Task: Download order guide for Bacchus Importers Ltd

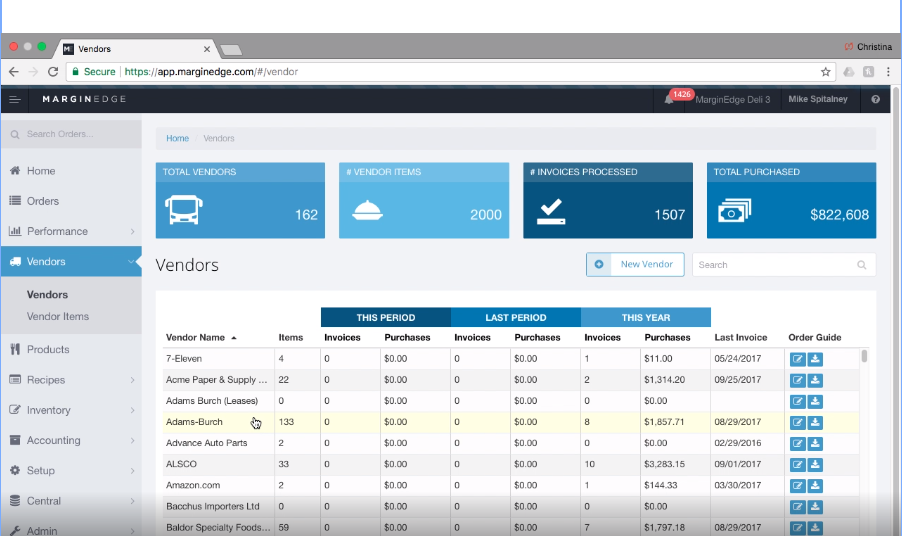Action: pyautogui.click(x=815, y=507)
